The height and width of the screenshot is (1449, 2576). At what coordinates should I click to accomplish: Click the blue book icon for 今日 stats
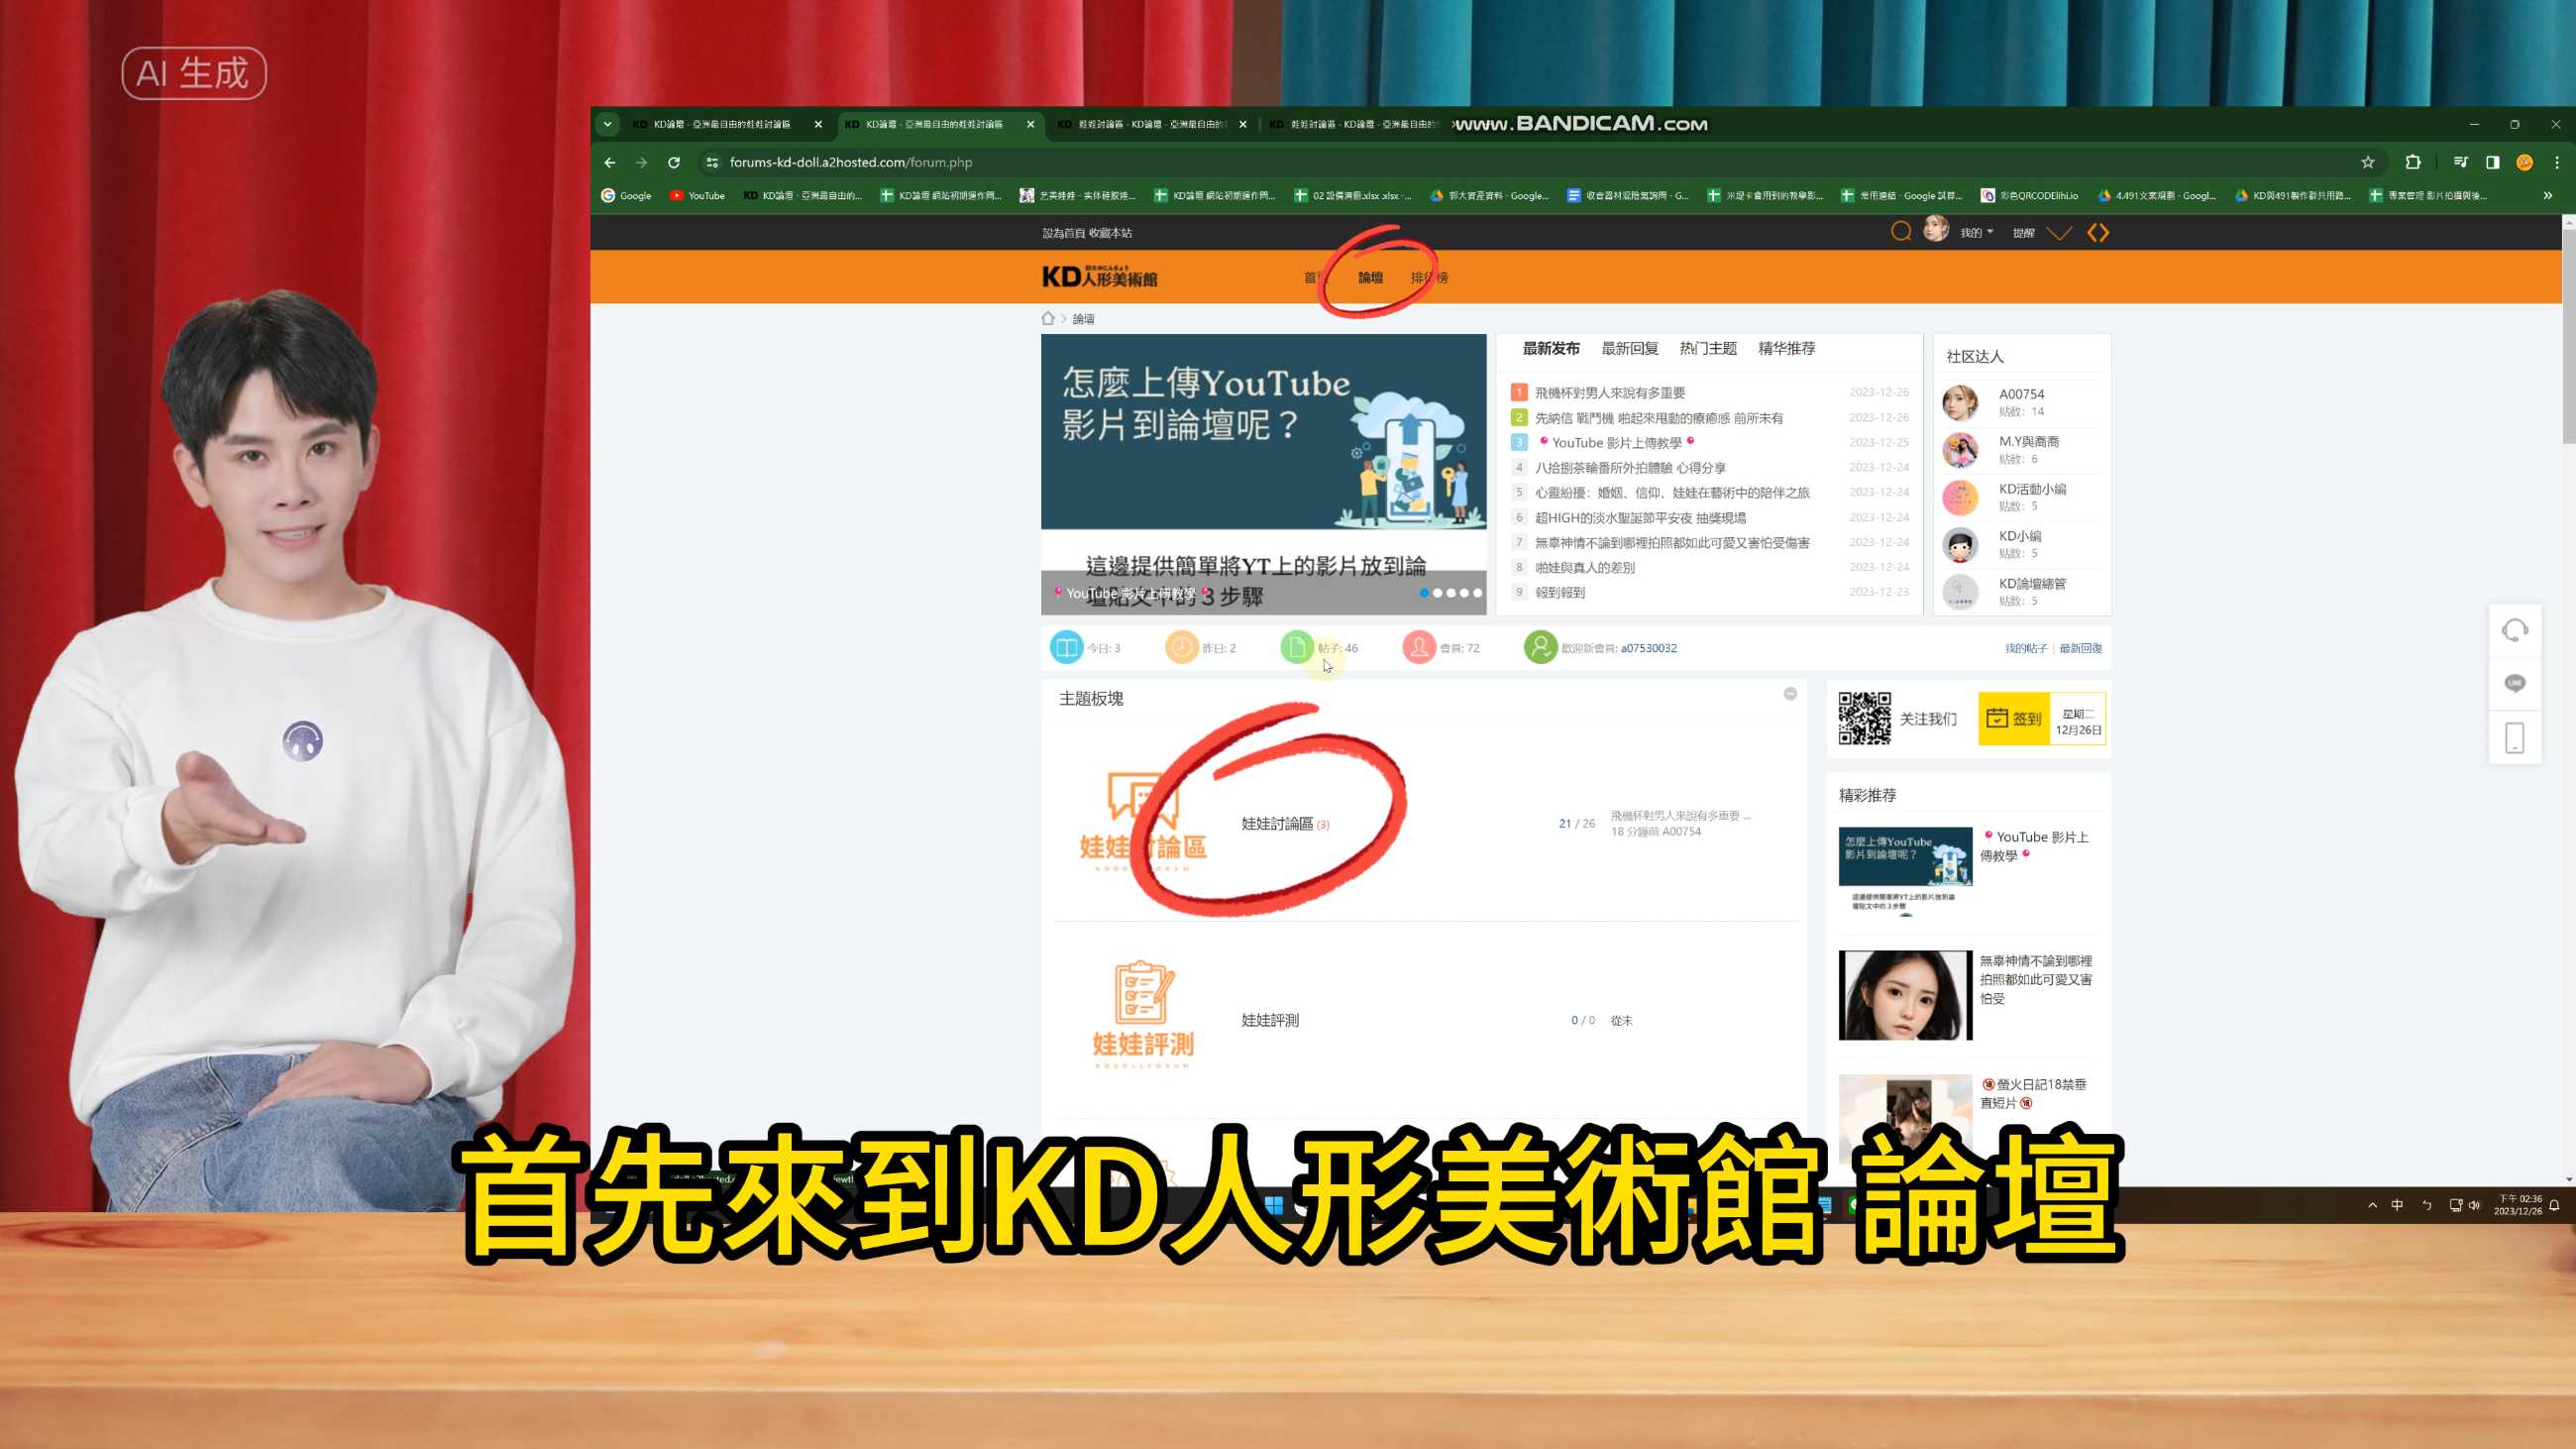(1066, 647)
